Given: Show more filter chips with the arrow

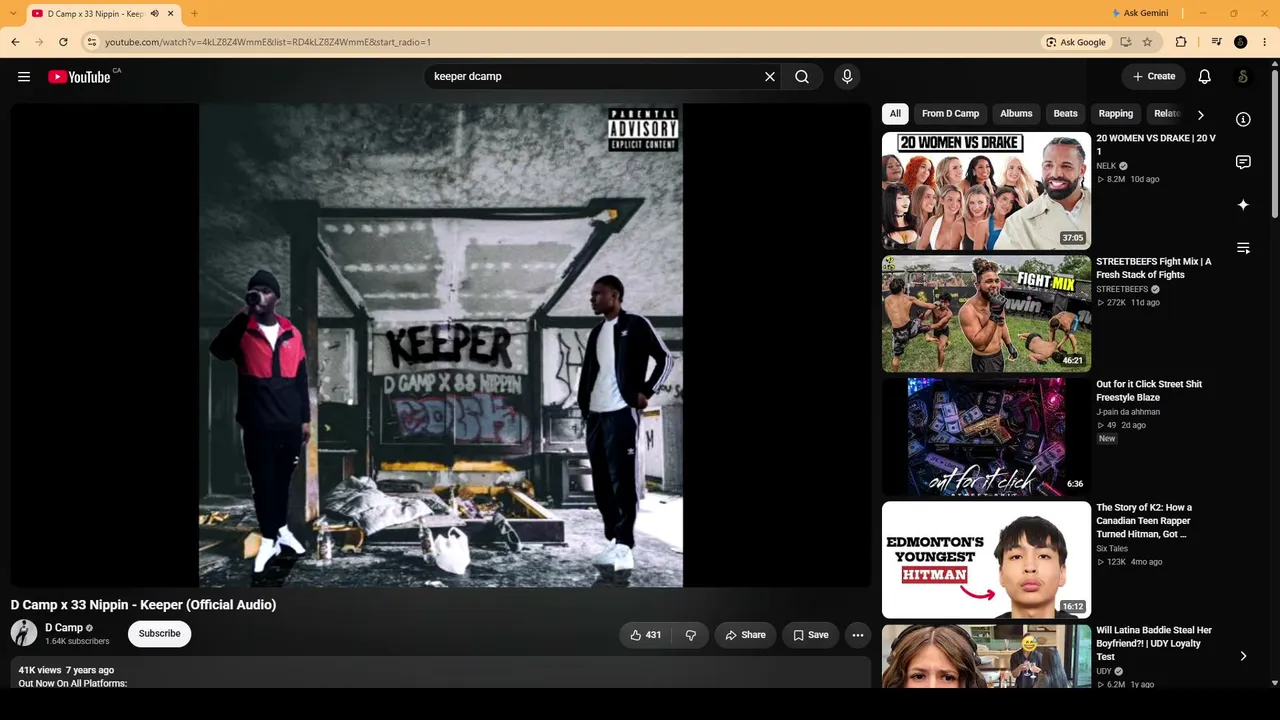Looking at the screenshot, I should point(1200,115).
